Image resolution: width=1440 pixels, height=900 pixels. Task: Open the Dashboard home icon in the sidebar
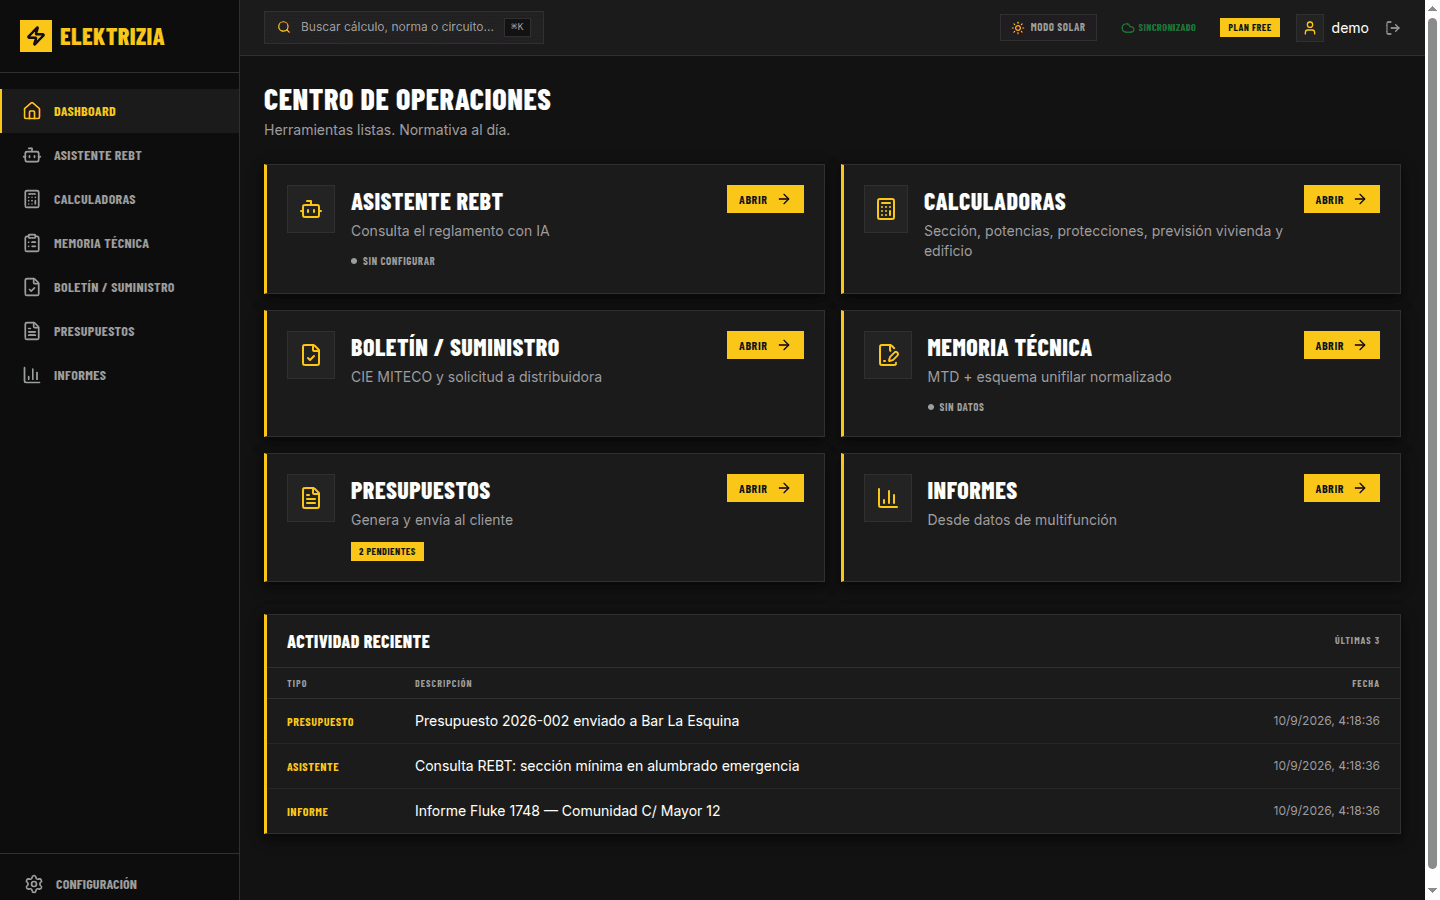click(x=32, y=111)
